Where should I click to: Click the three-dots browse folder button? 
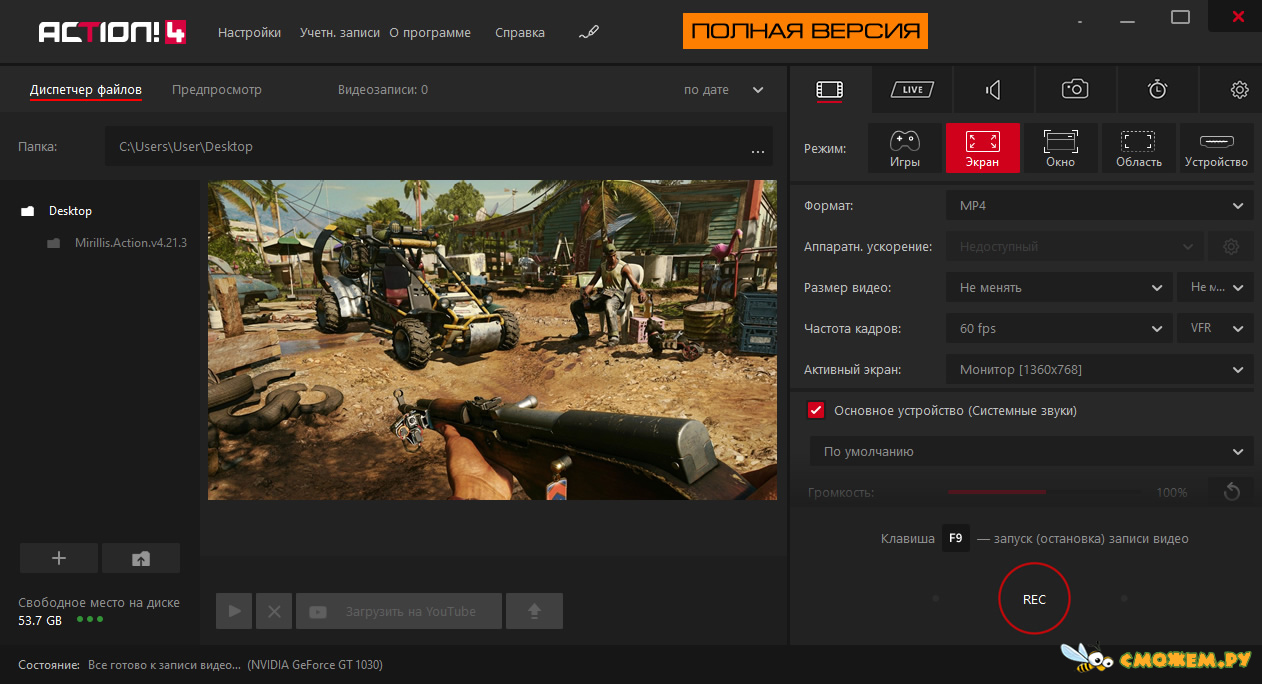tap(758, 152)
